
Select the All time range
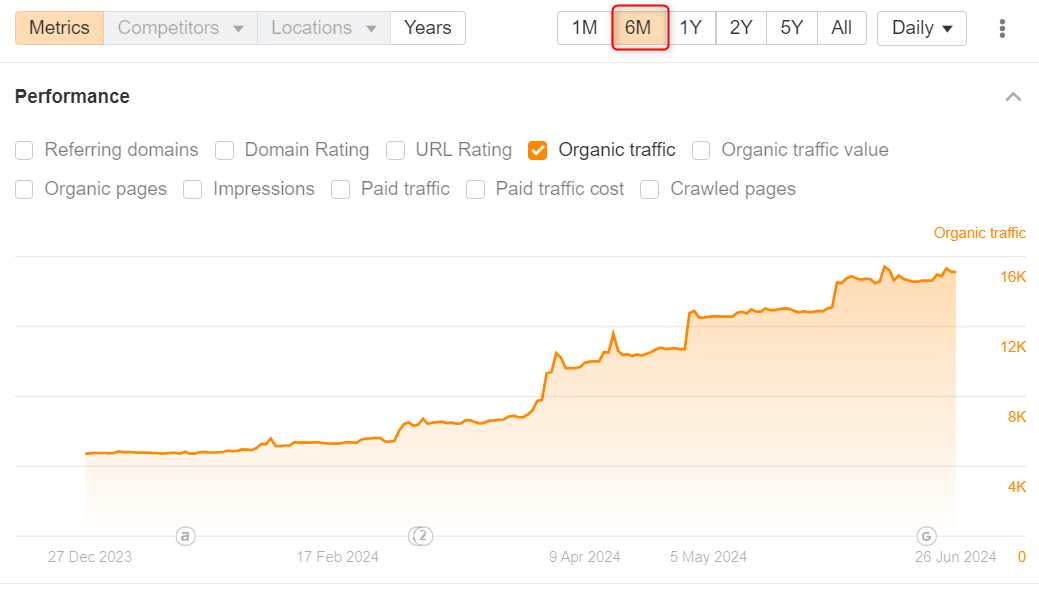[x=842, y=28]
